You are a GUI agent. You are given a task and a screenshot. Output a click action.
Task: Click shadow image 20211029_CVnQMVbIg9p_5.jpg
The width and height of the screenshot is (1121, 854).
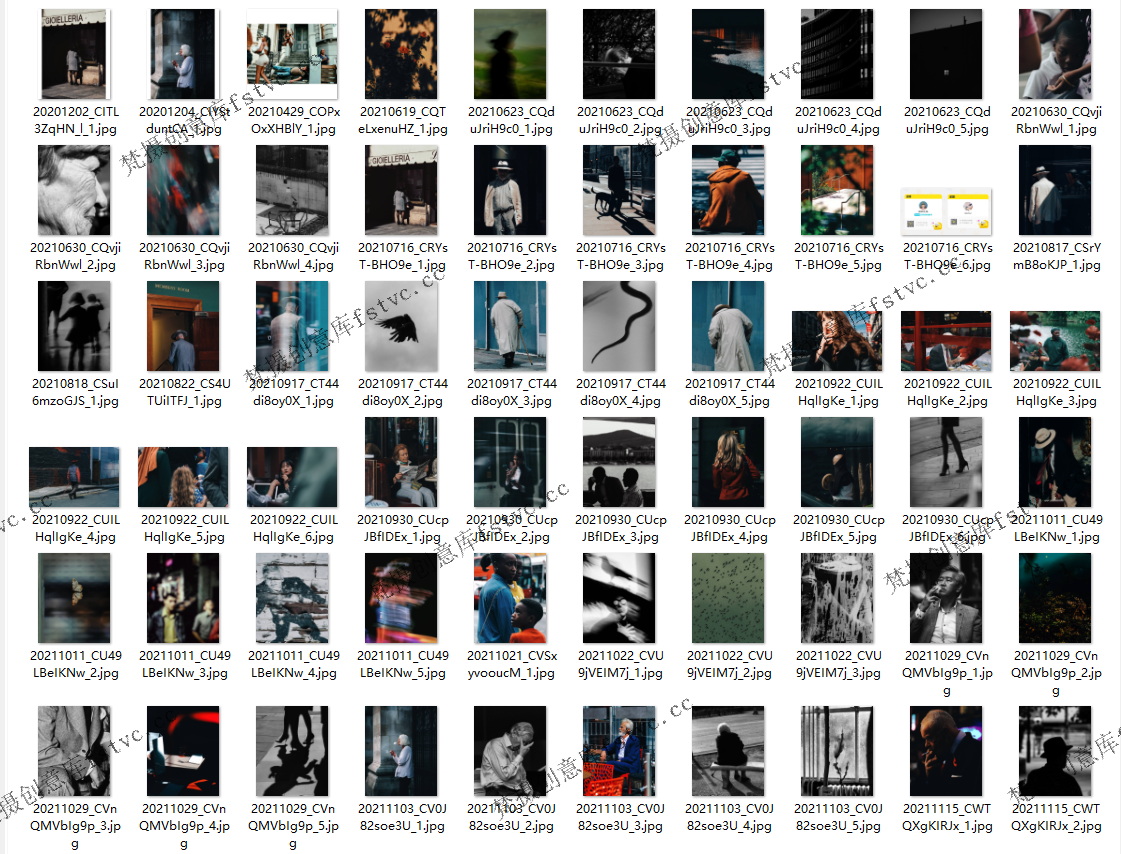point(292,751)
